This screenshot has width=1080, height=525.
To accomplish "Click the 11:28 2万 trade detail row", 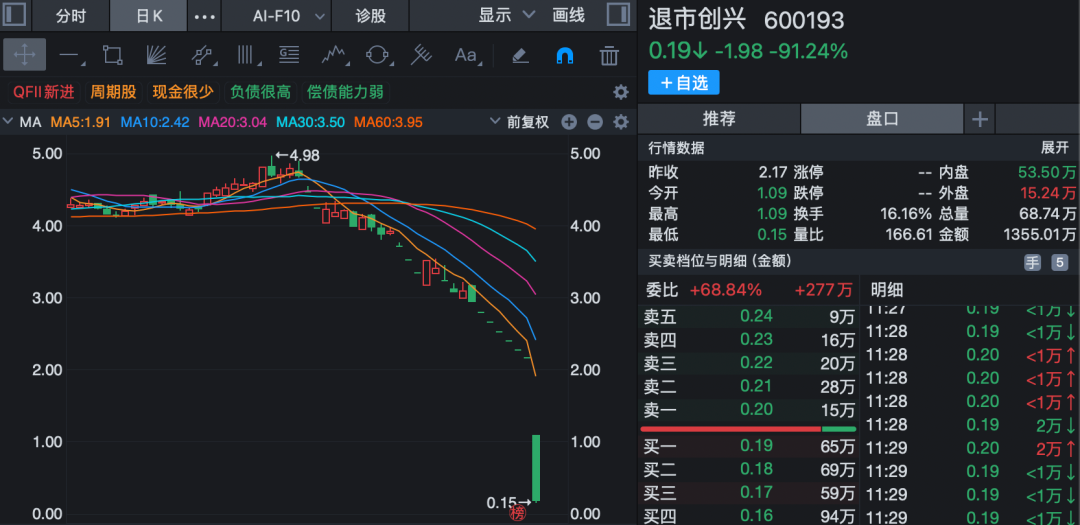I will (x=971, y=424).
